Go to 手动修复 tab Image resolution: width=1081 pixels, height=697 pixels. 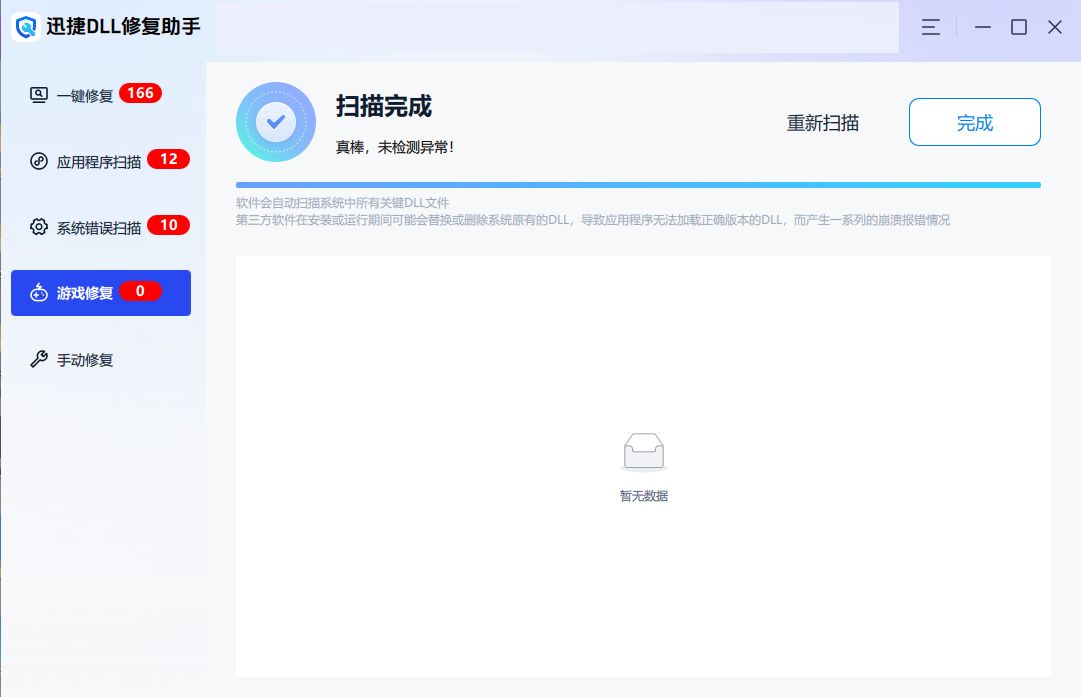101,359
